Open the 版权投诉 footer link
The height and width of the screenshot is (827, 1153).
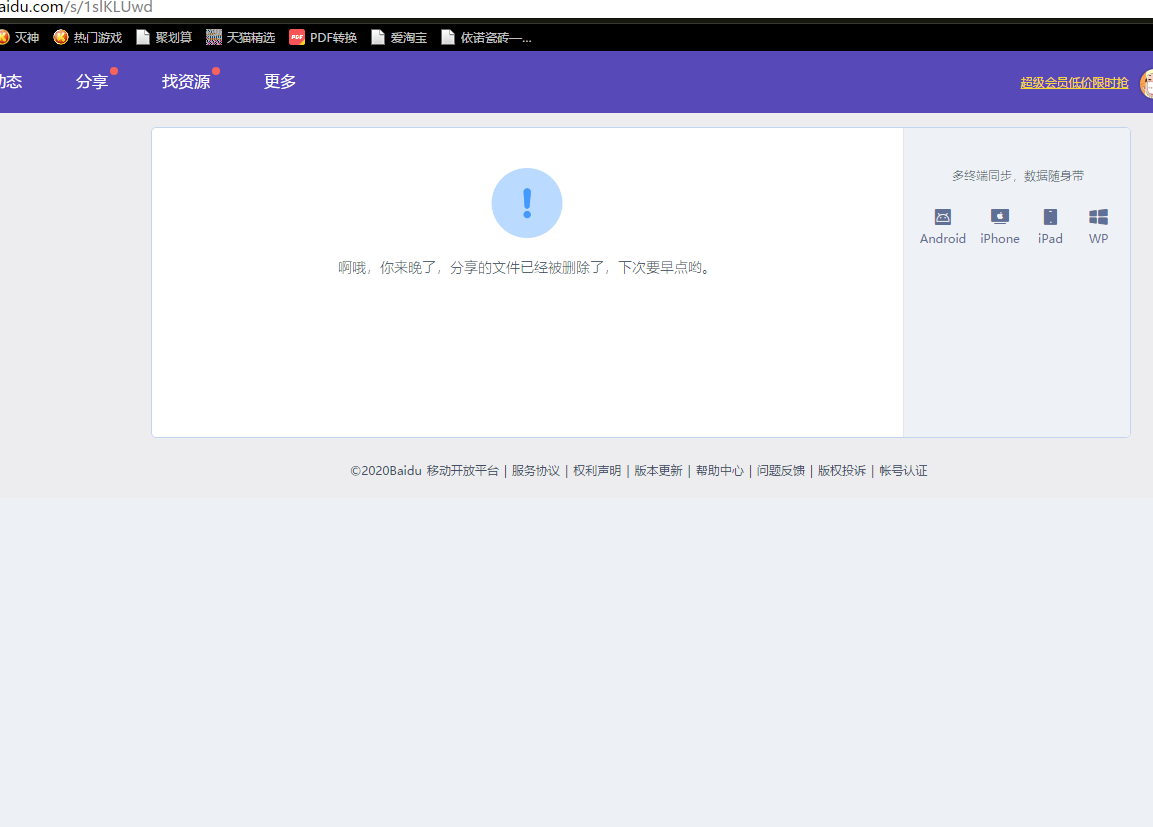(841, 471)
